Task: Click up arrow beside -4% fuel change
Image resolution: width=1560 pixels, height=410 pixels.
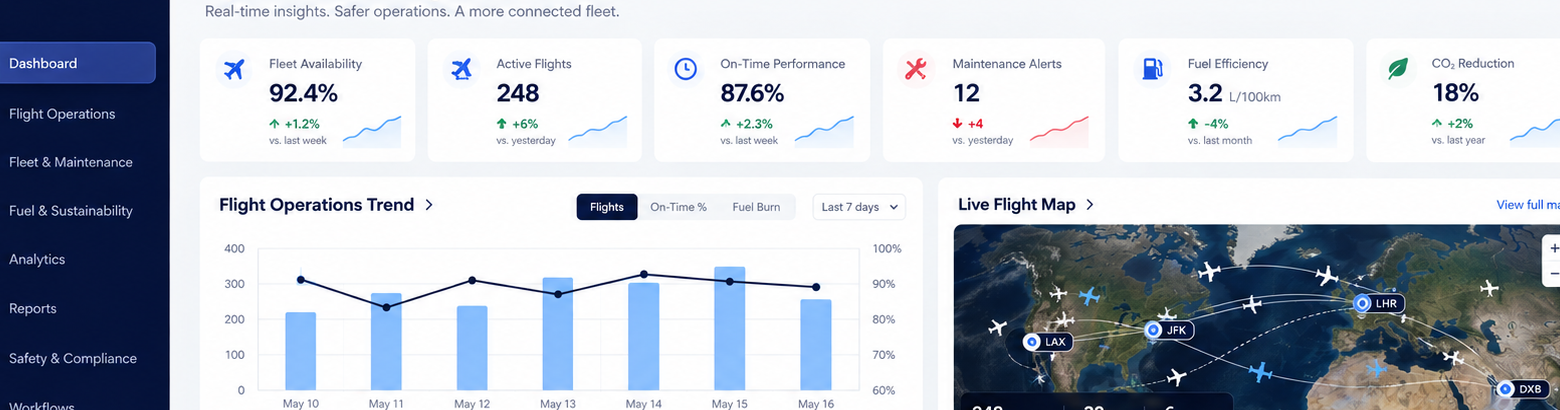Action: pos(1193,124)
